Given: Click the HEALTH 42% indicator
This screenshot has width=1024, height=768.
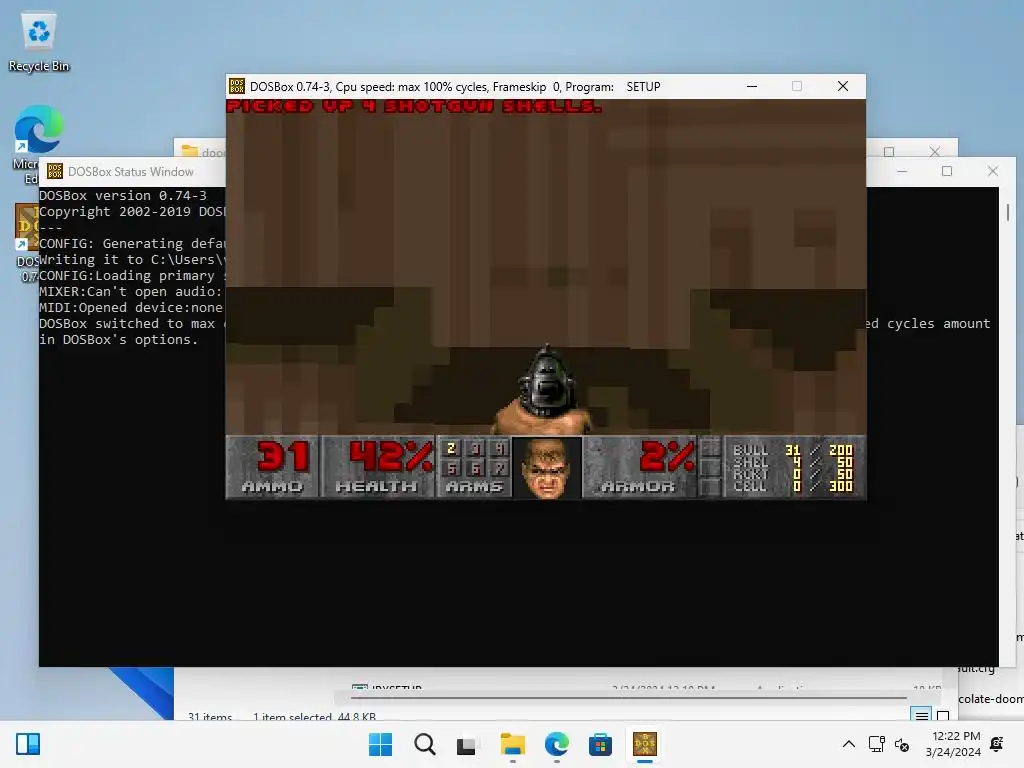Looking at the screenshot, I should (x=378, y=468).
